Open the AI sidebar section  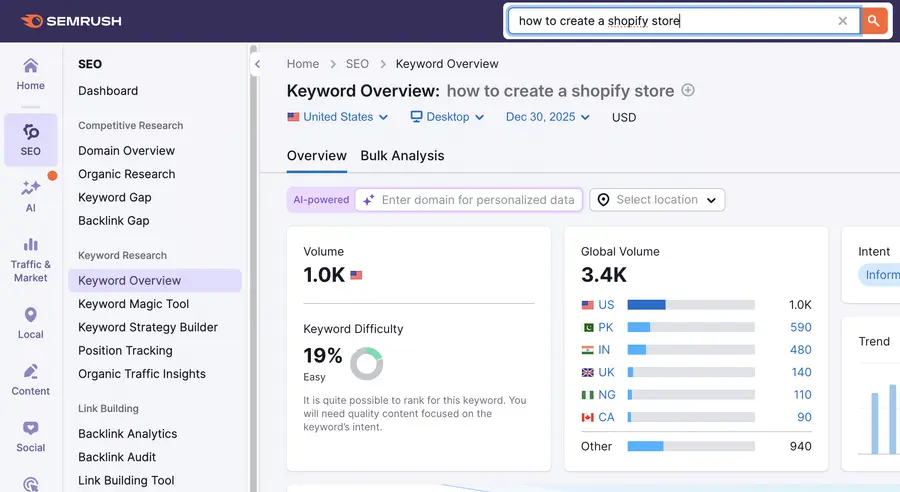pyautogui.click(x=30, y=196)
